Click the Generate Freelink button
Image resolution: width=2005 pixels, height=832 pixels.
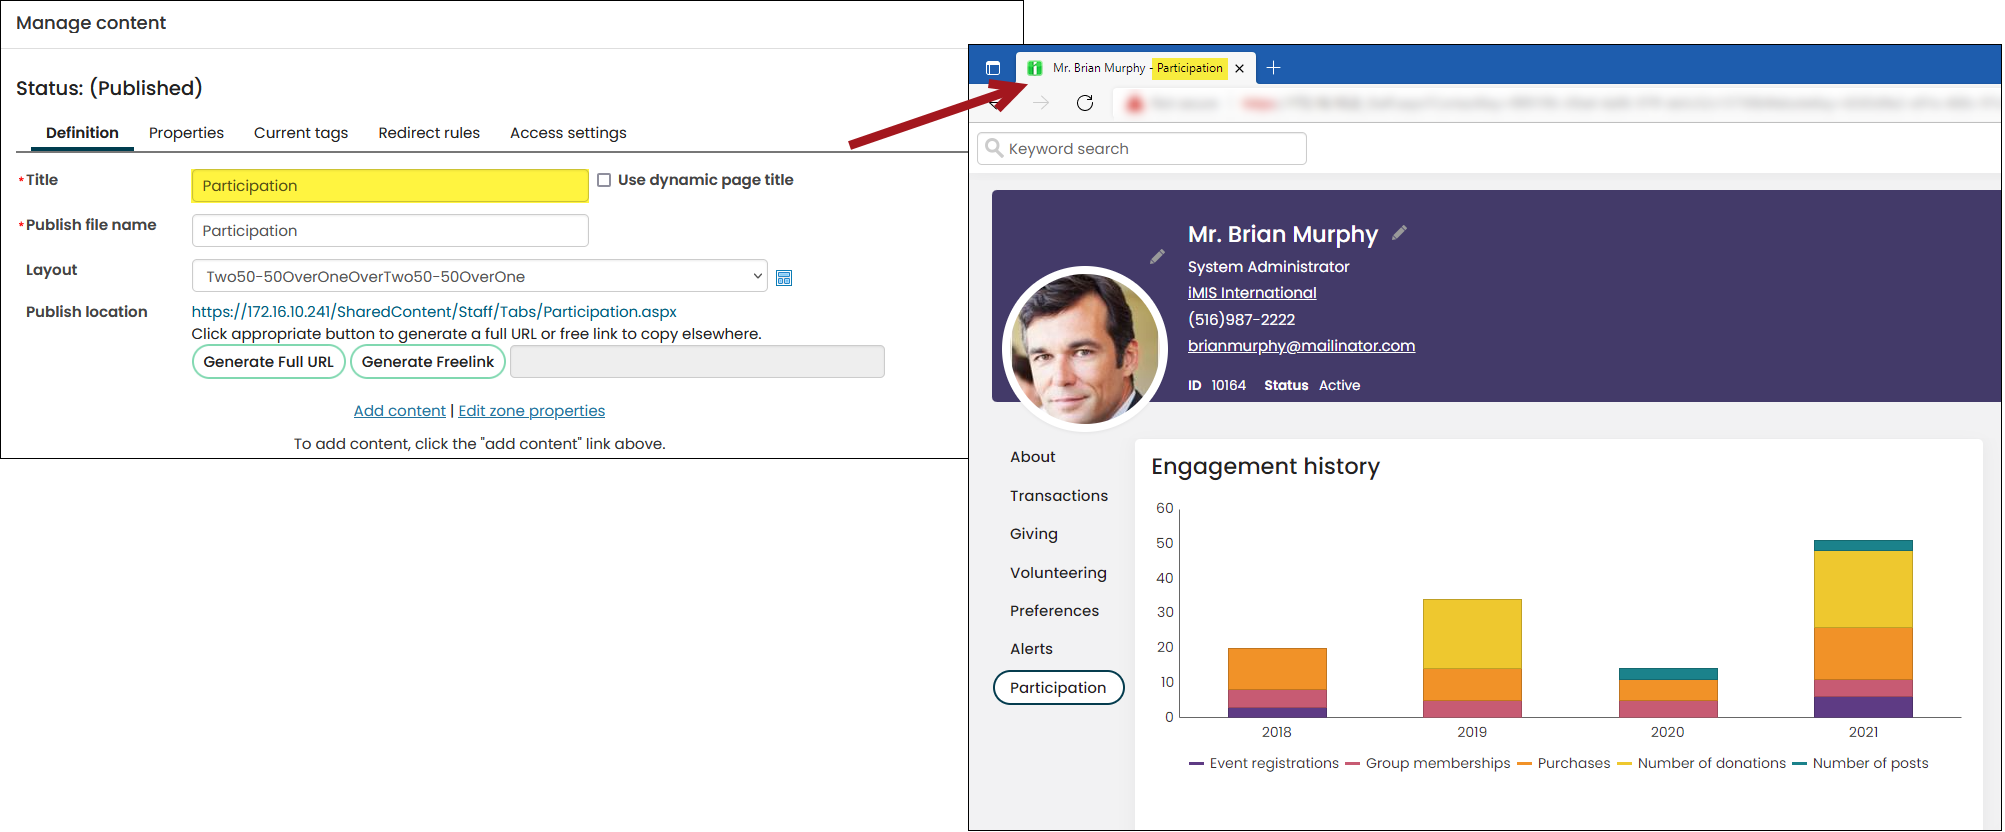pyautogui.click(x=428, y=362)
